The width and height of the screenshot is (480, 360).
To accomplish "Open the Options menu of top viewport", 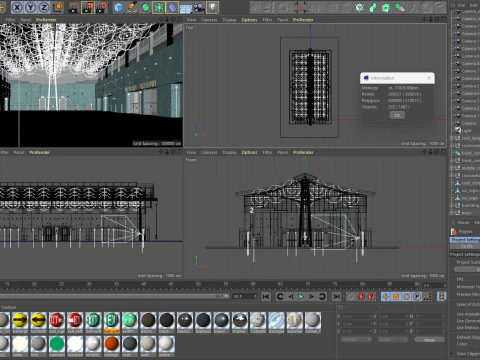I will point(249,20).
